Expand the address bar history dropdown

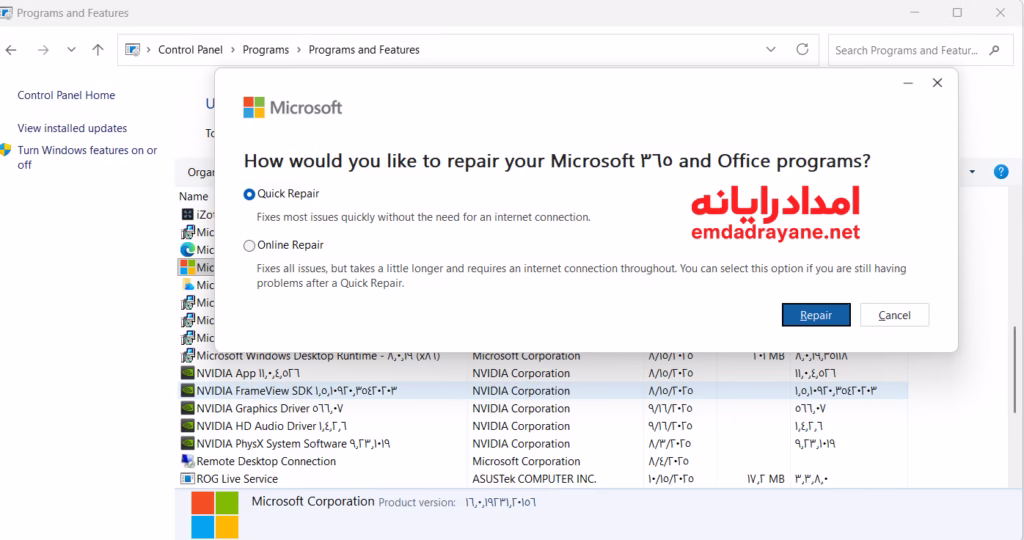pos(771,49)
